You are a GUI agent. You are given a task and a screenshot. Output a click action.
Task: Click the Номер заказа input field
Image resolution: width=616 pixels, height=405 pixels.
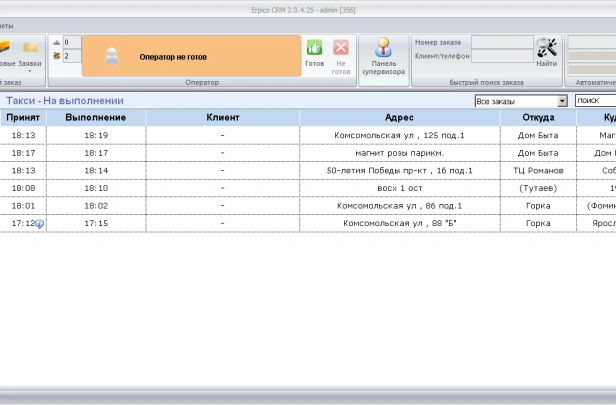click(x=501, y=42)
